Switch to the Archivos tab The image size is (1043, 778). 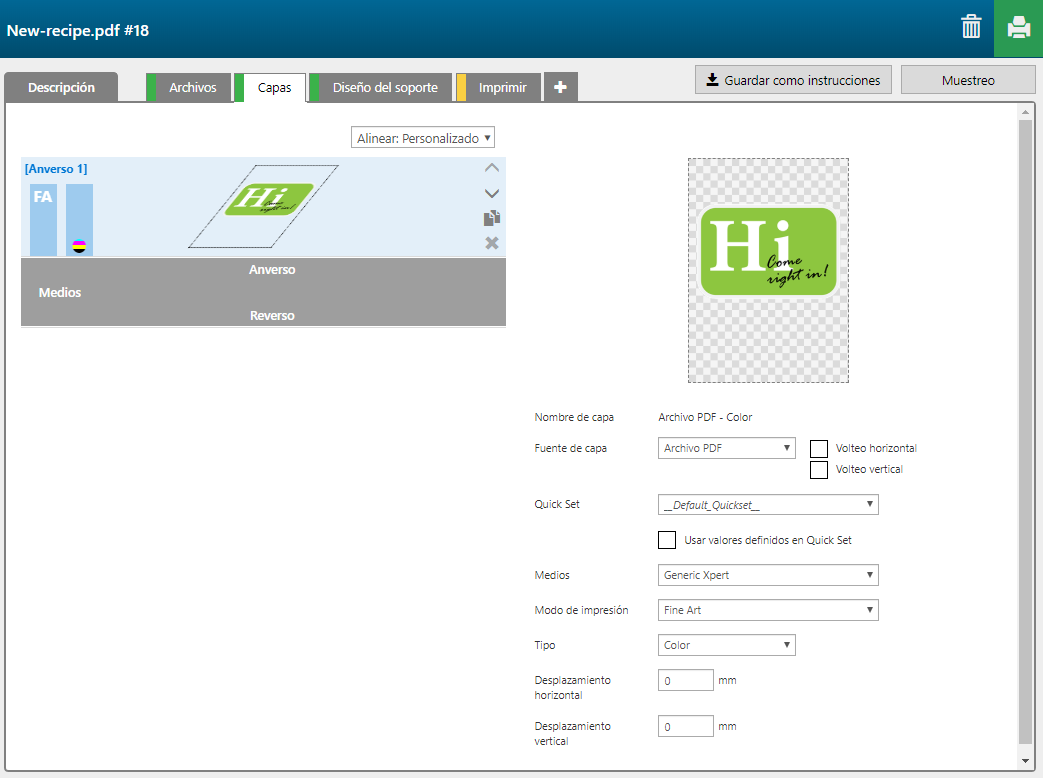click(x=188, y=87)
